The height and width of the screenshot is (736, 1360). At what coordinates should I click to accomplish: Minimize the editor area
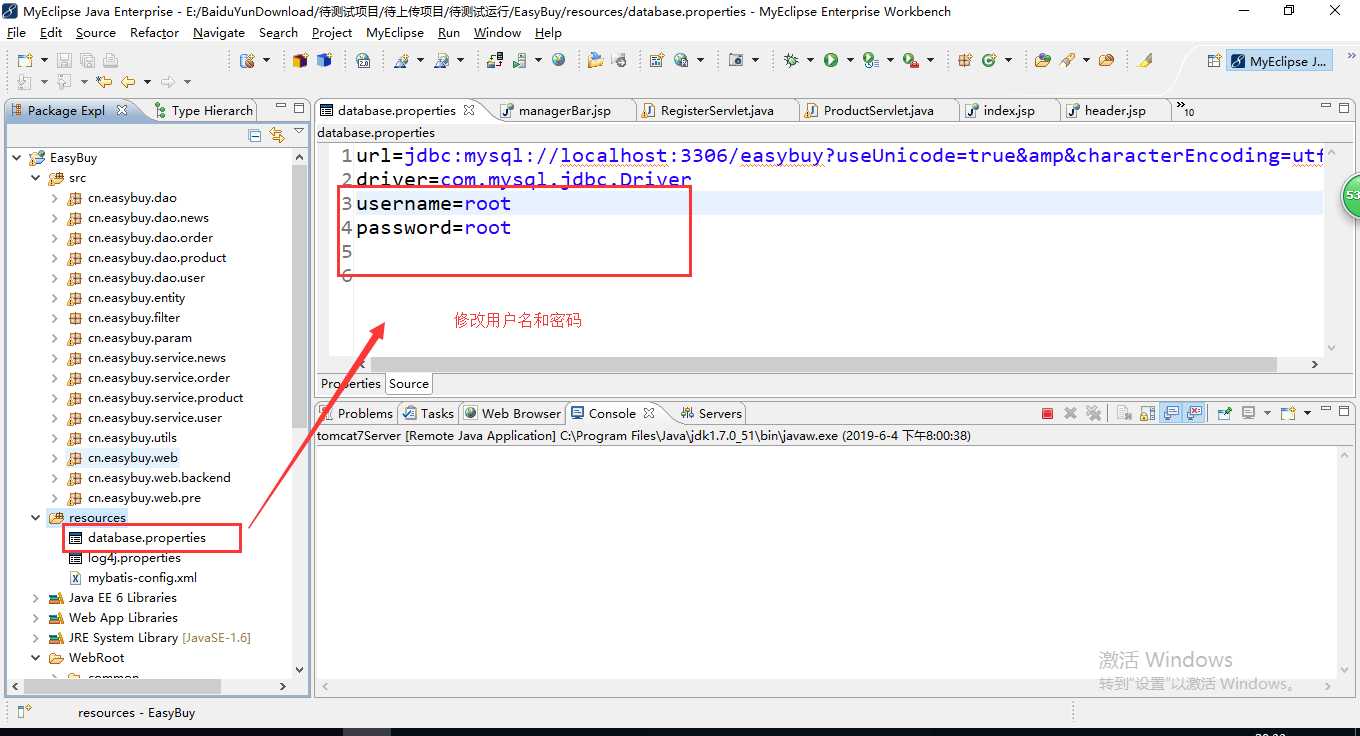point(1327,107)
